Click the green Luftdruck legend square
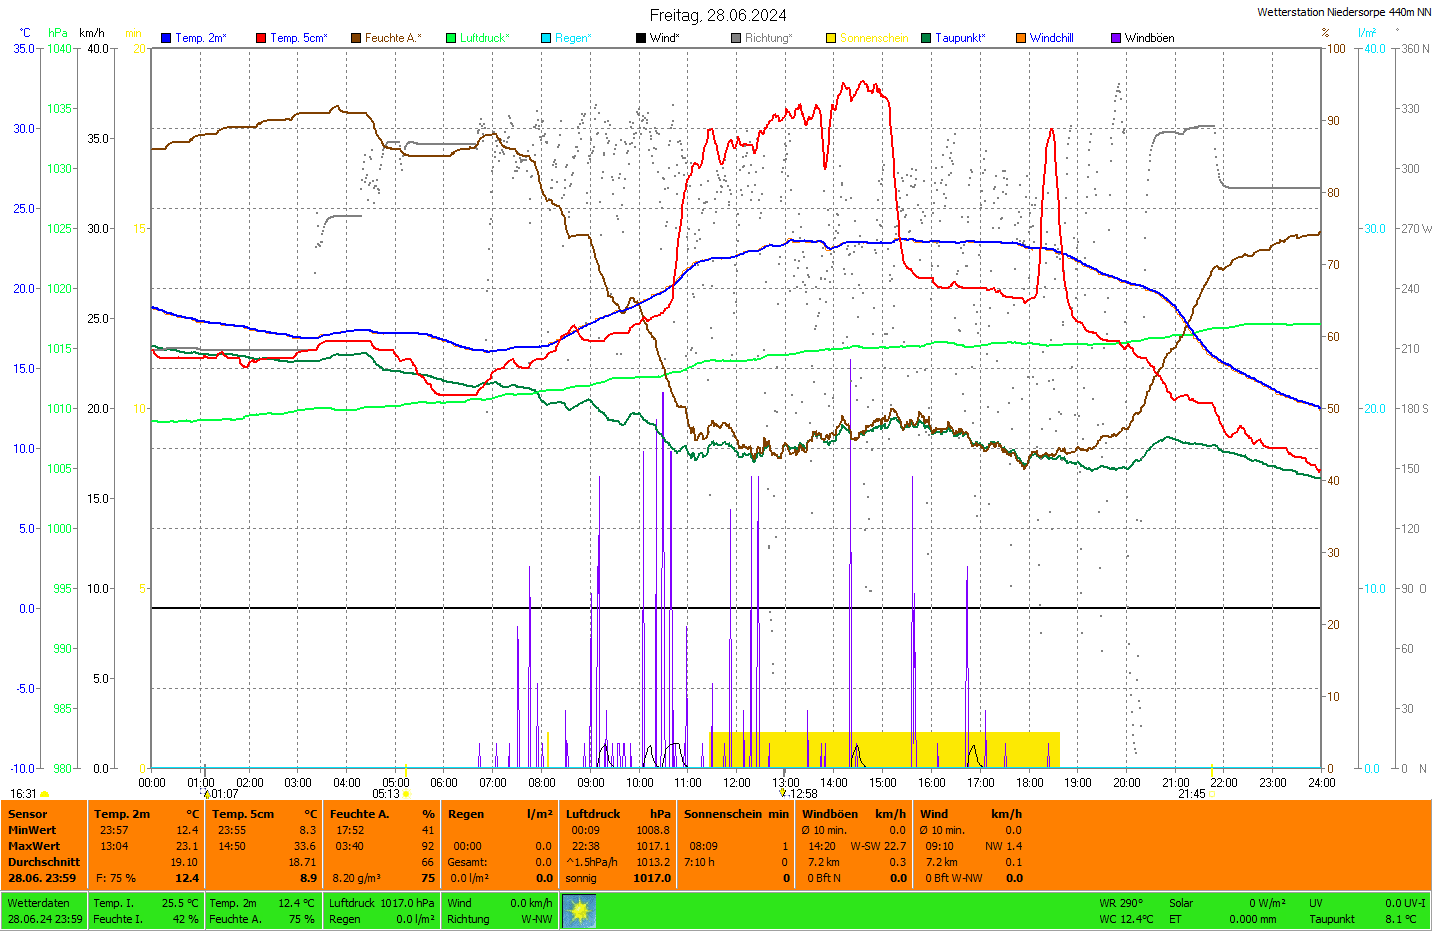The height and width of the screenshot is (931, 1432). click(x=451, y=38)
